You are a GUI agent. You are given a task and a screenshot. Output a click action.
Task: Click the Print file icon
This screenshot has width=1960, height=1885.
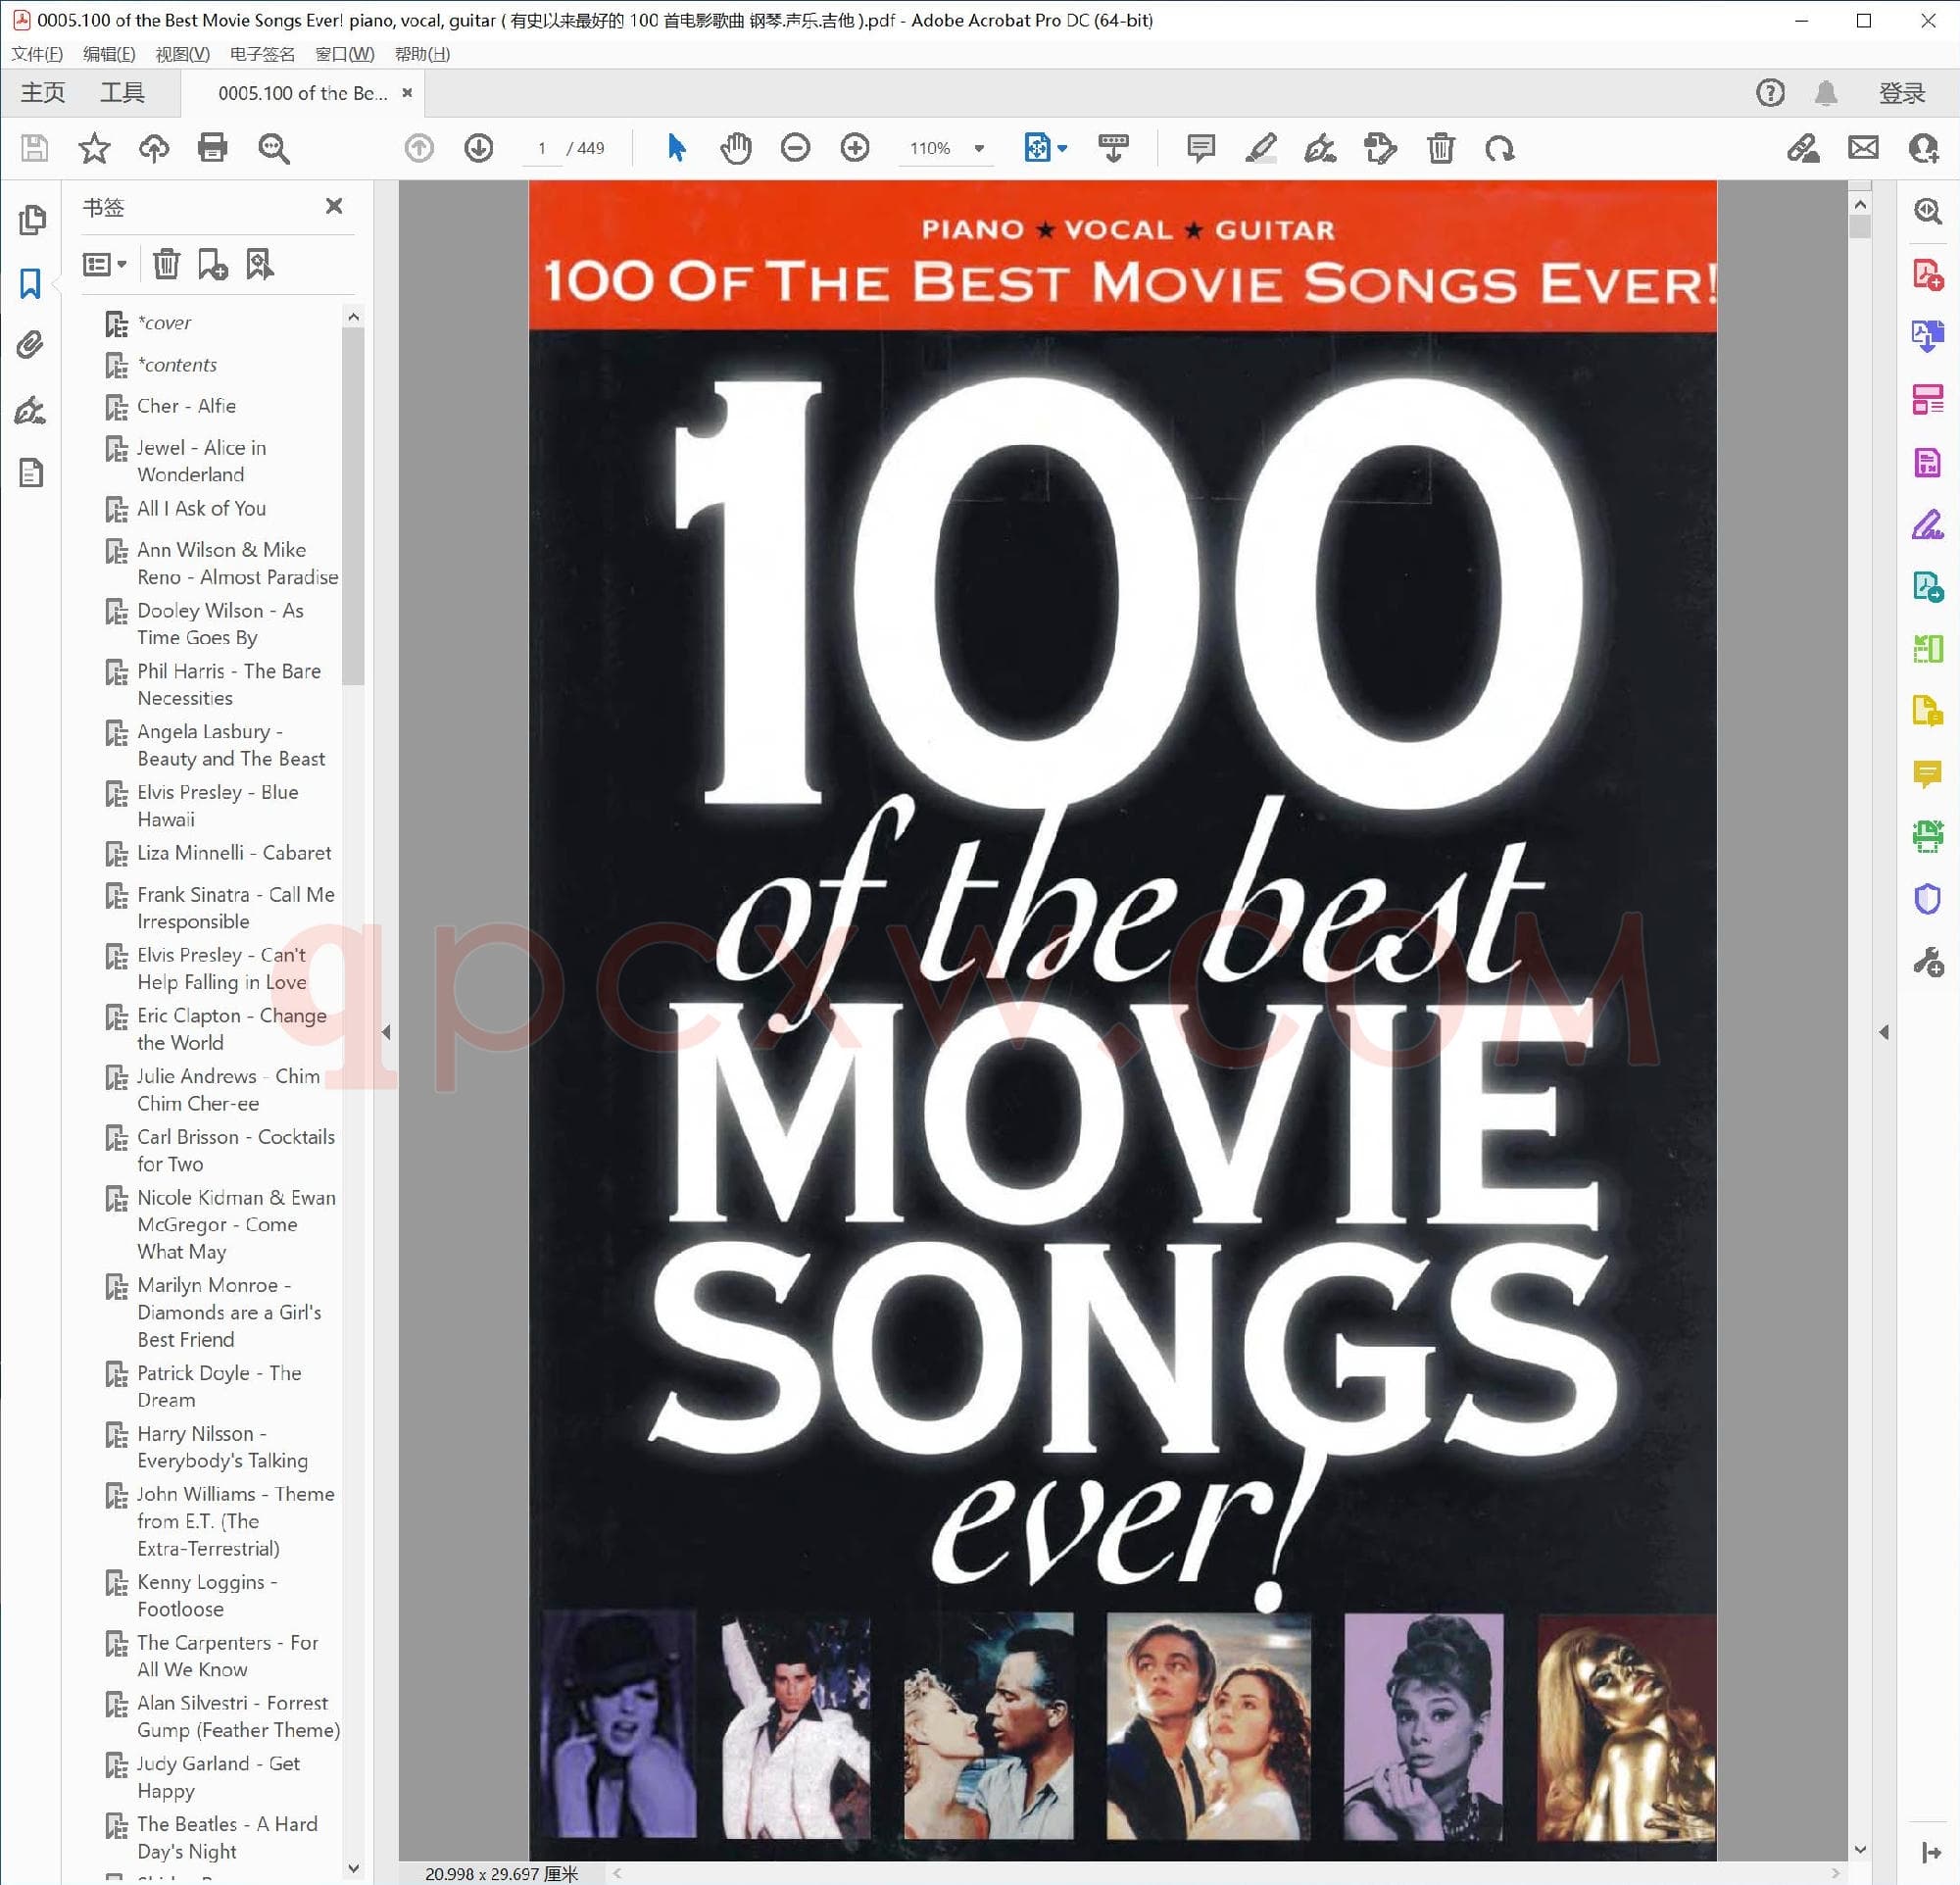point(212,148)
